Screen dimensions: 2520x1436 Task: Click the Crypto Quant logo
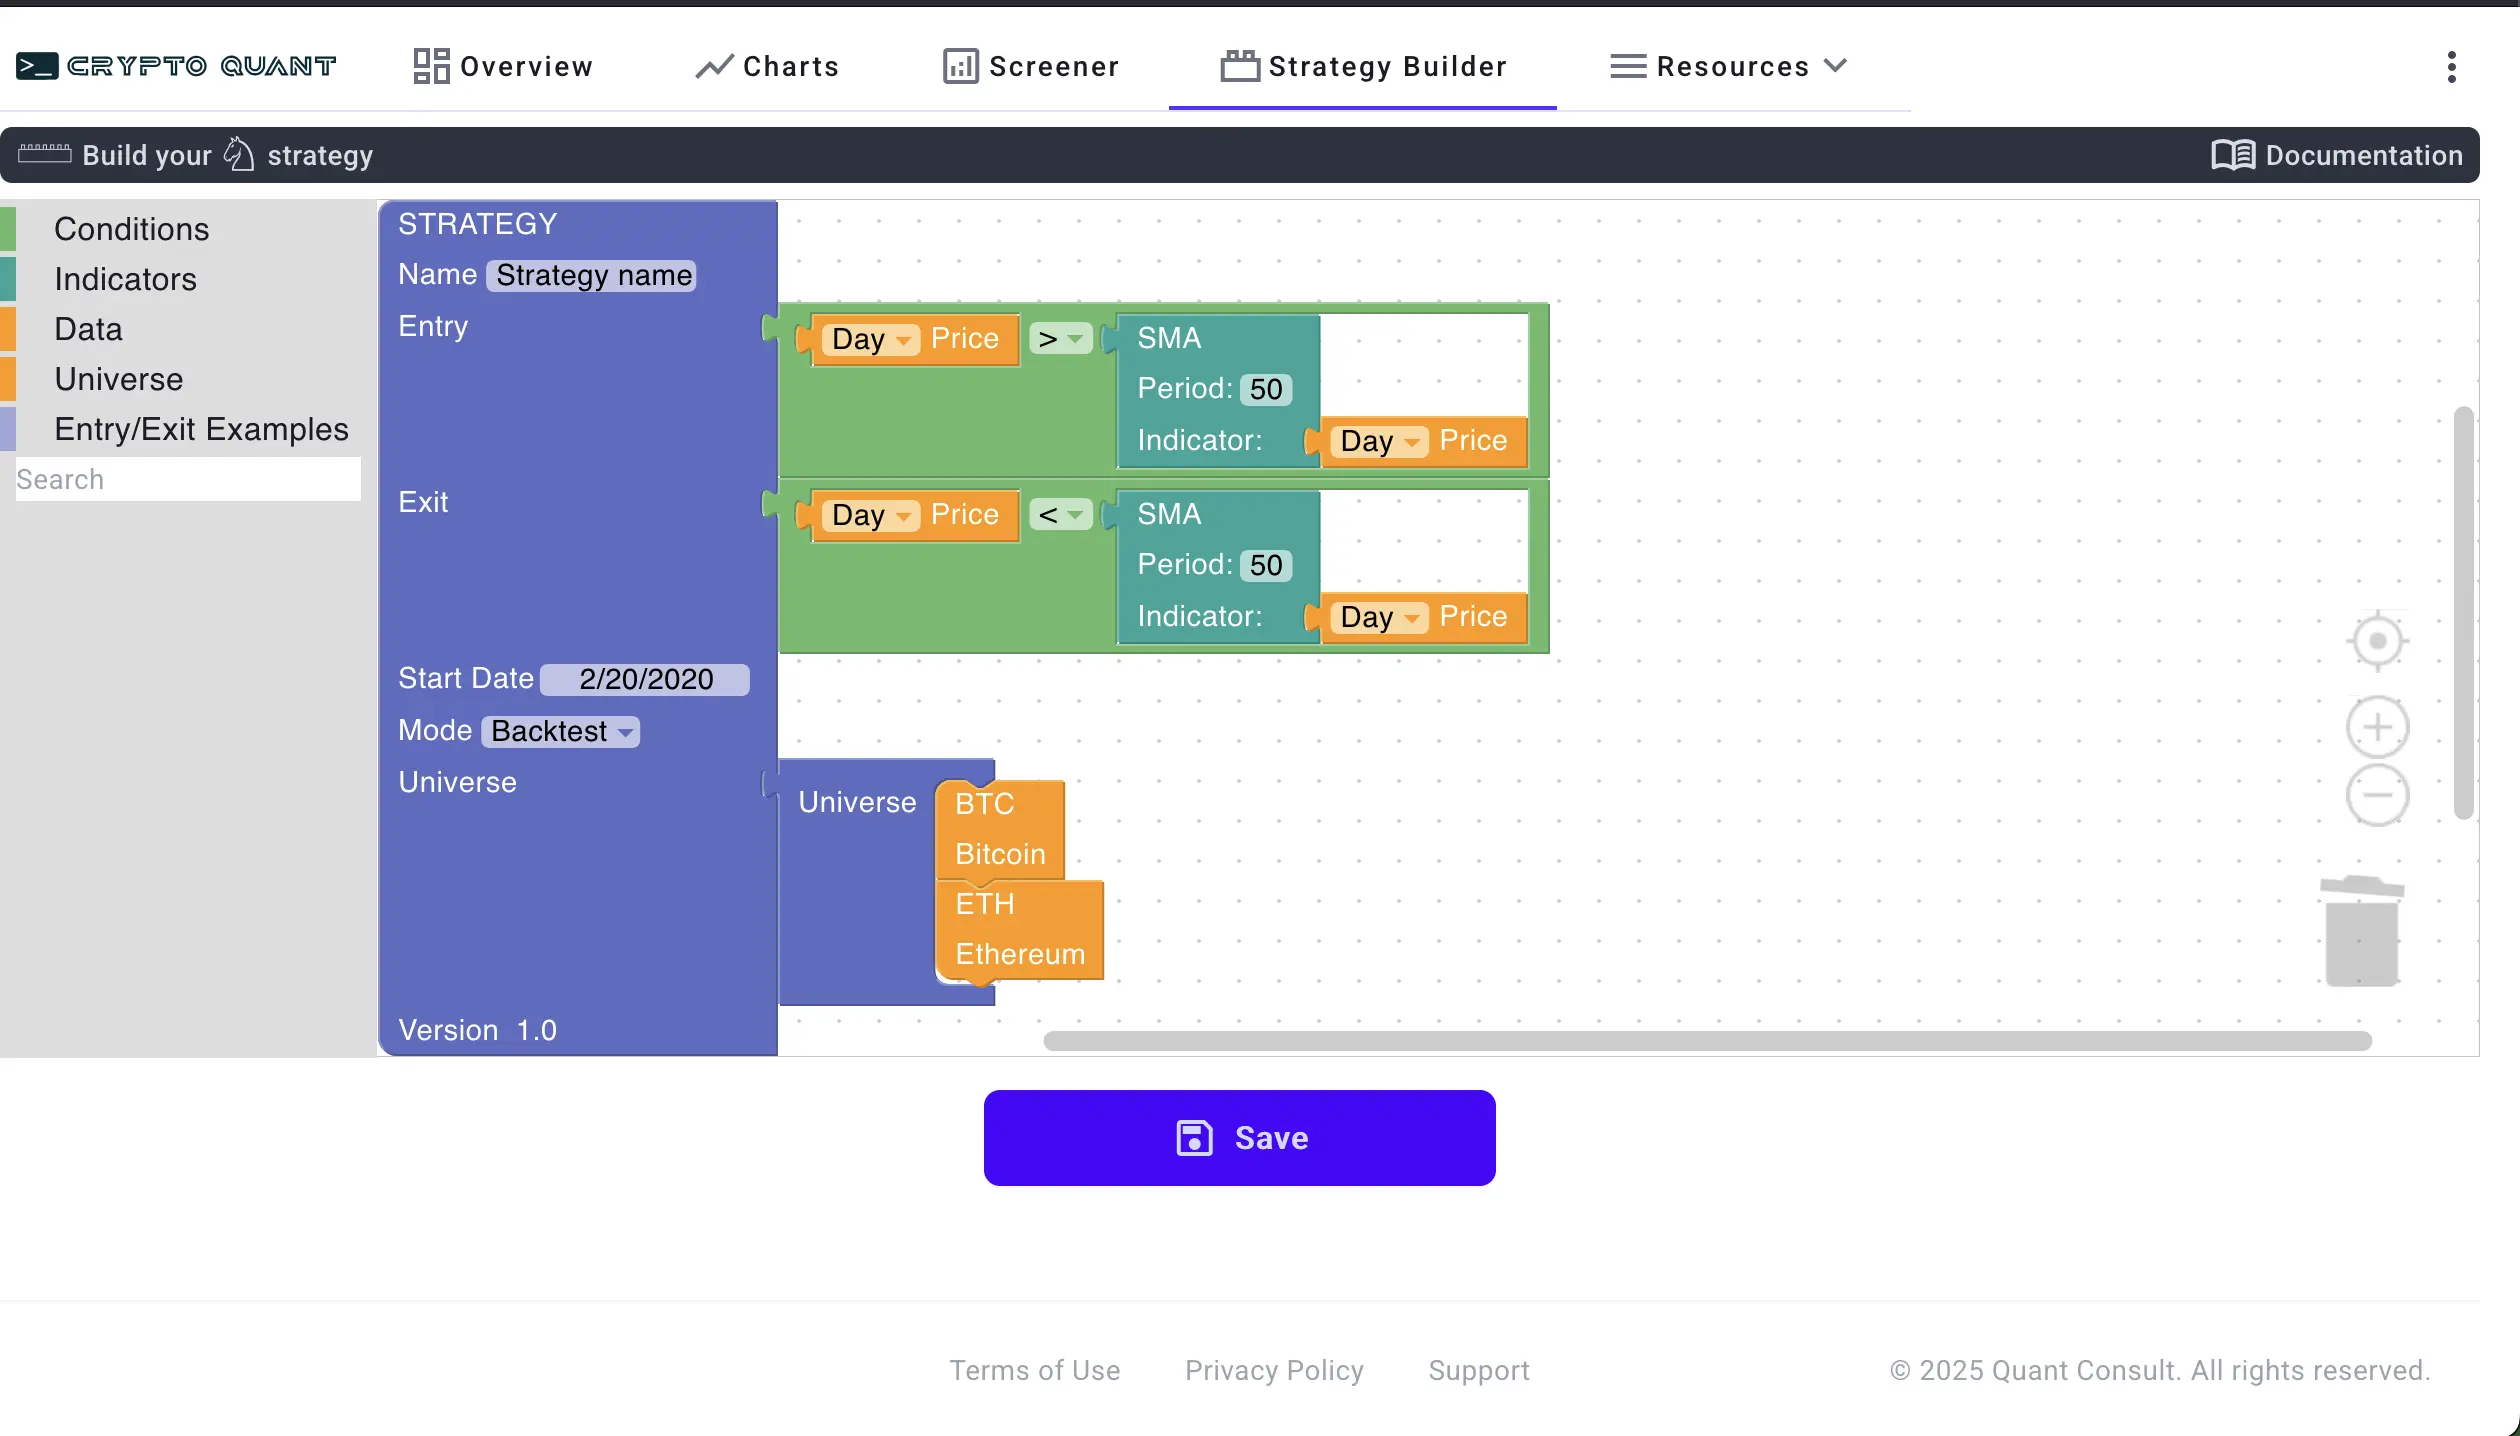[176, 66]
